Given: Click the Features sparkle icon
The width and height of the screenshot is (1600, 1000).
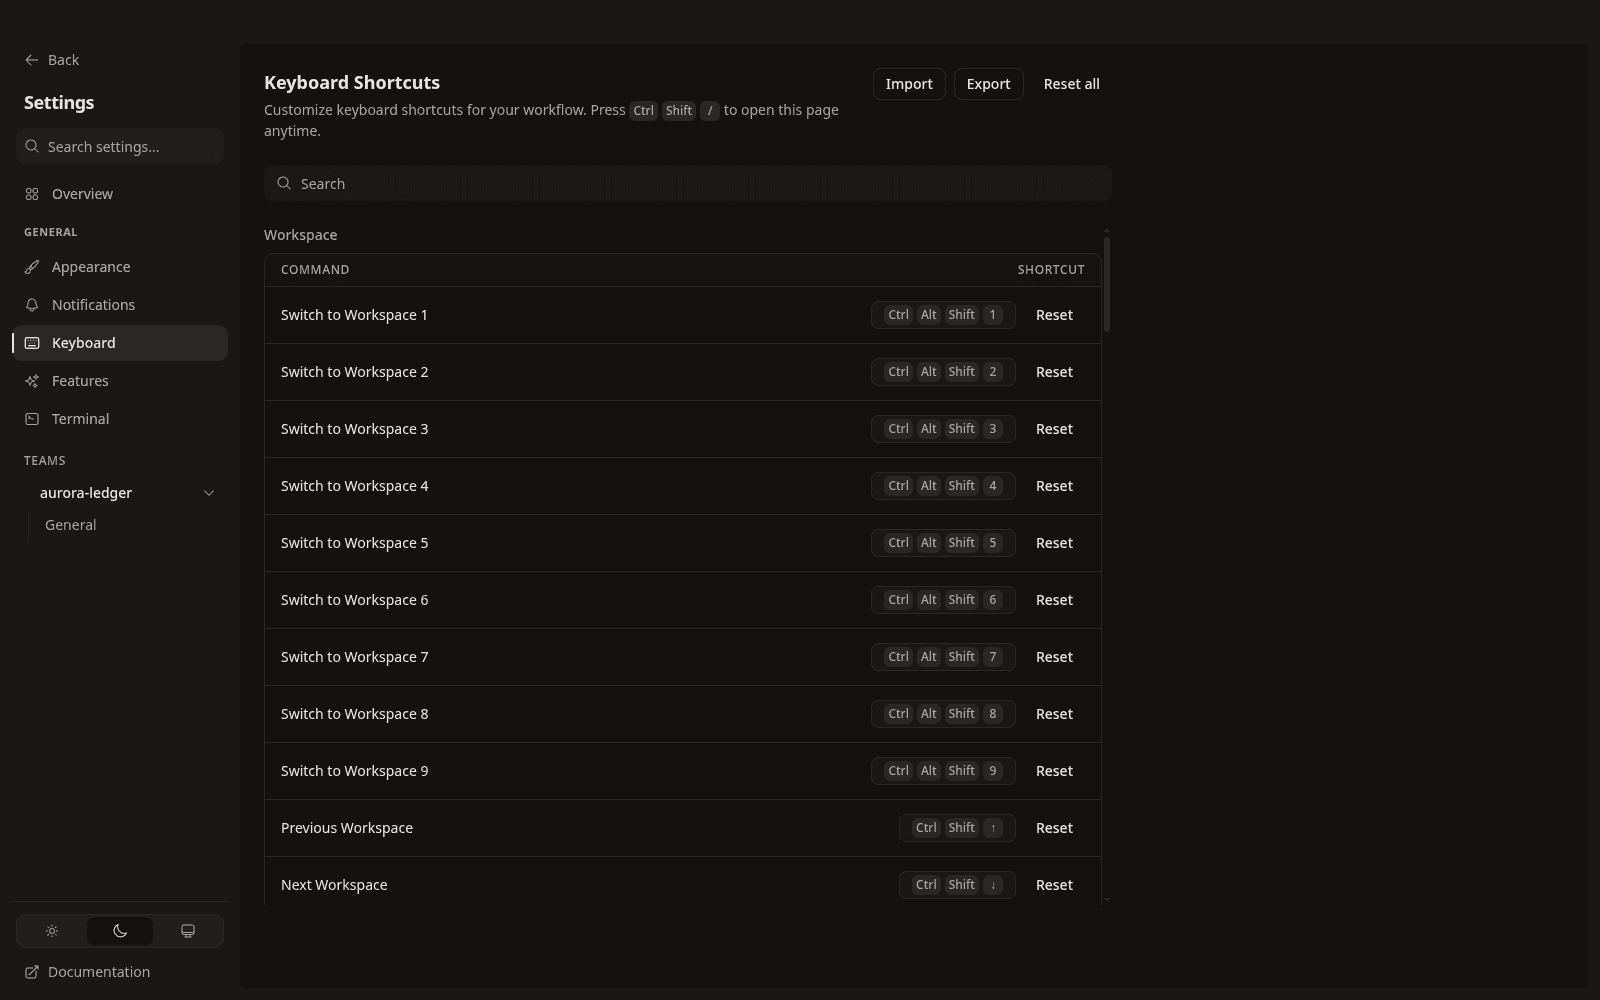Looking at the screenshot, I should click(32, 381).
